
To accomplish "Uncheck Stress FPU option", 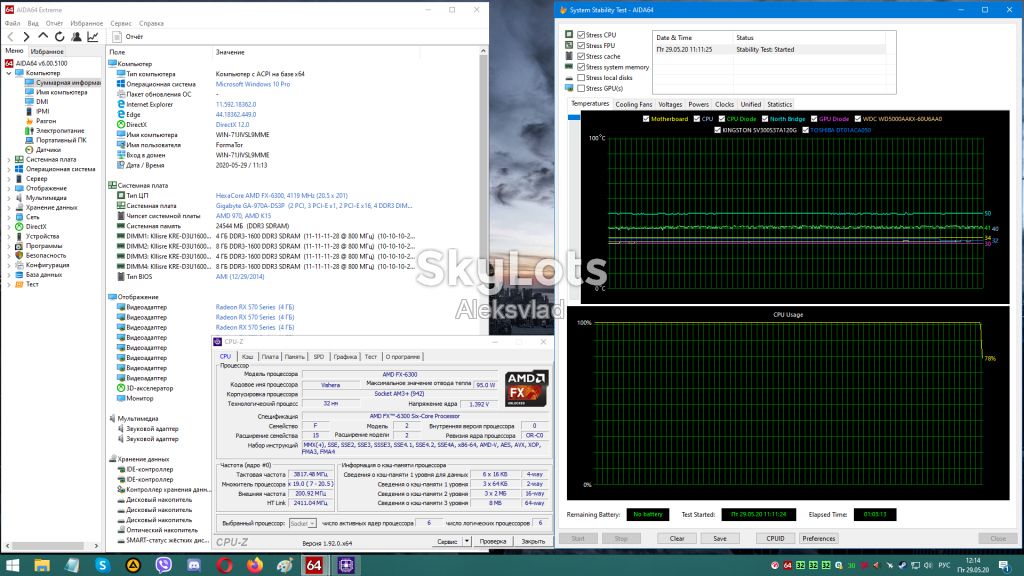I will (x=581, y=46).
